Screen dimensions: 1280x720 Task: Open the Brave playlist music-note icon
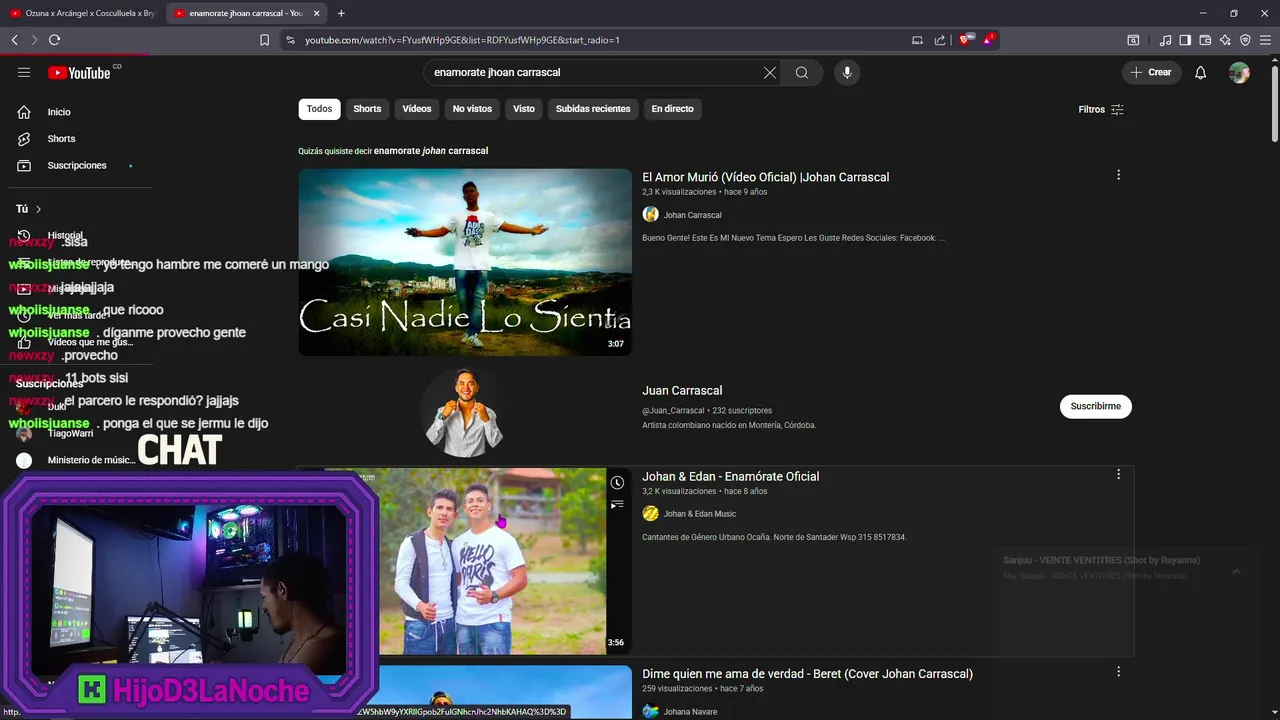click(1165, 40)
